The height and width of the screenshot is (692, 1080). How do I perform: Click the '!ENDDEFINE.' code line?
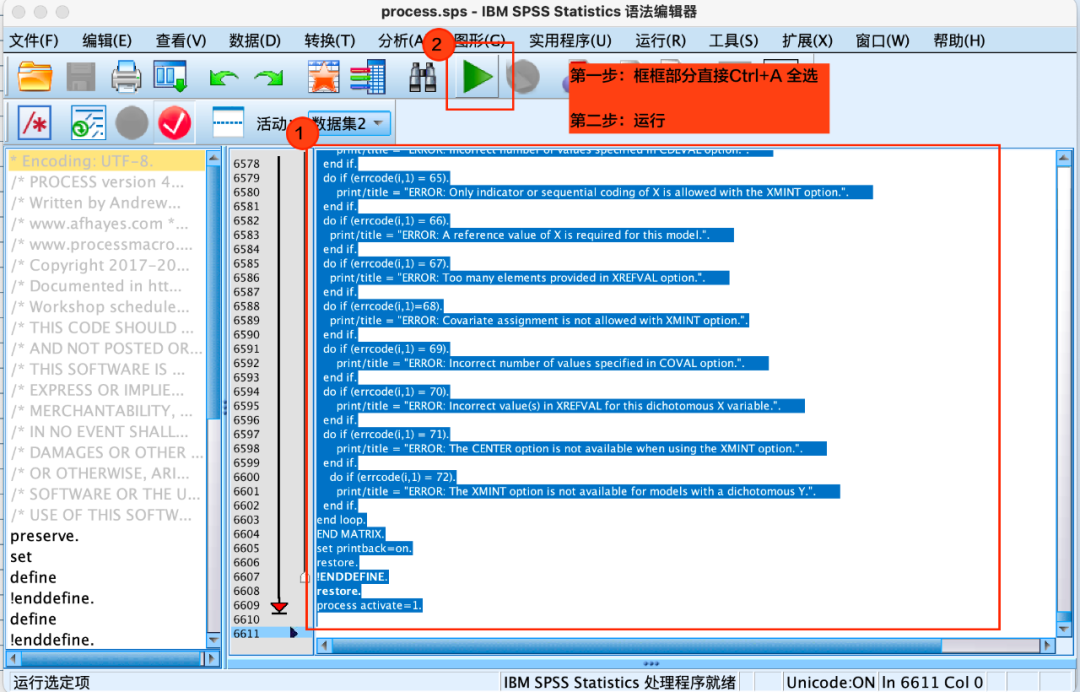[x=352, y=576]
